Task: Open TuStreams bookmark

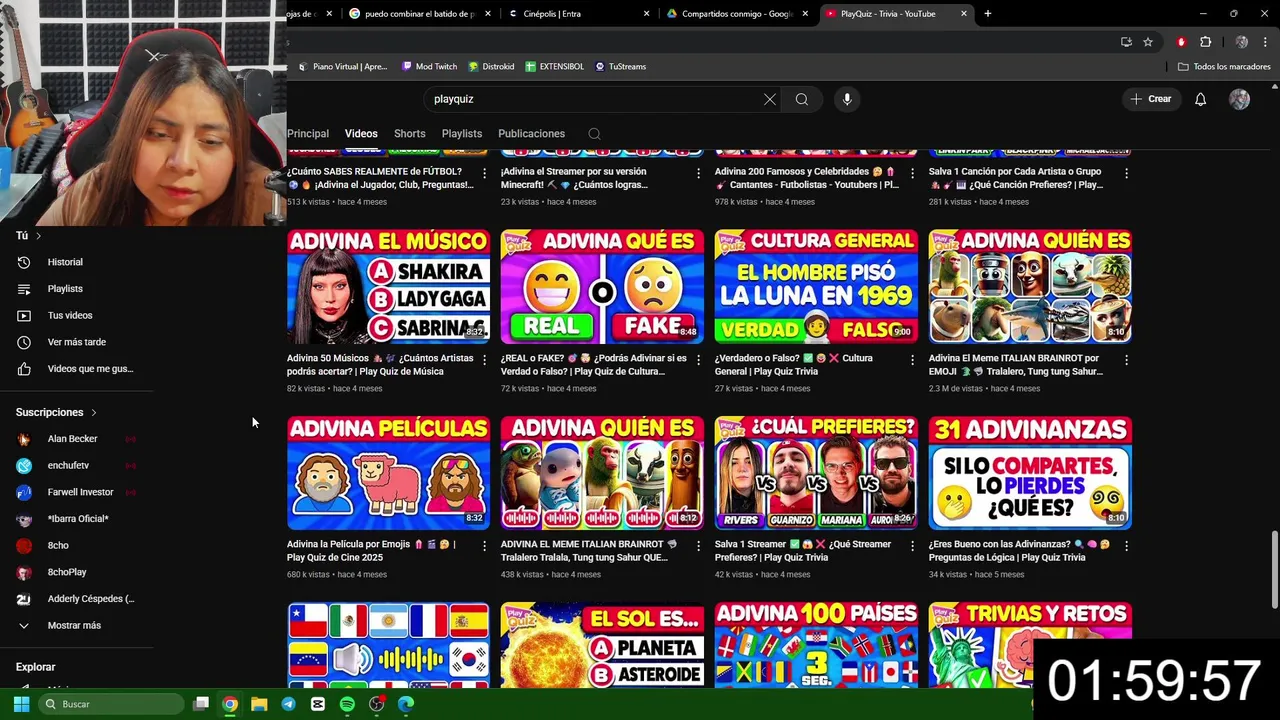Action: [621, 67]
